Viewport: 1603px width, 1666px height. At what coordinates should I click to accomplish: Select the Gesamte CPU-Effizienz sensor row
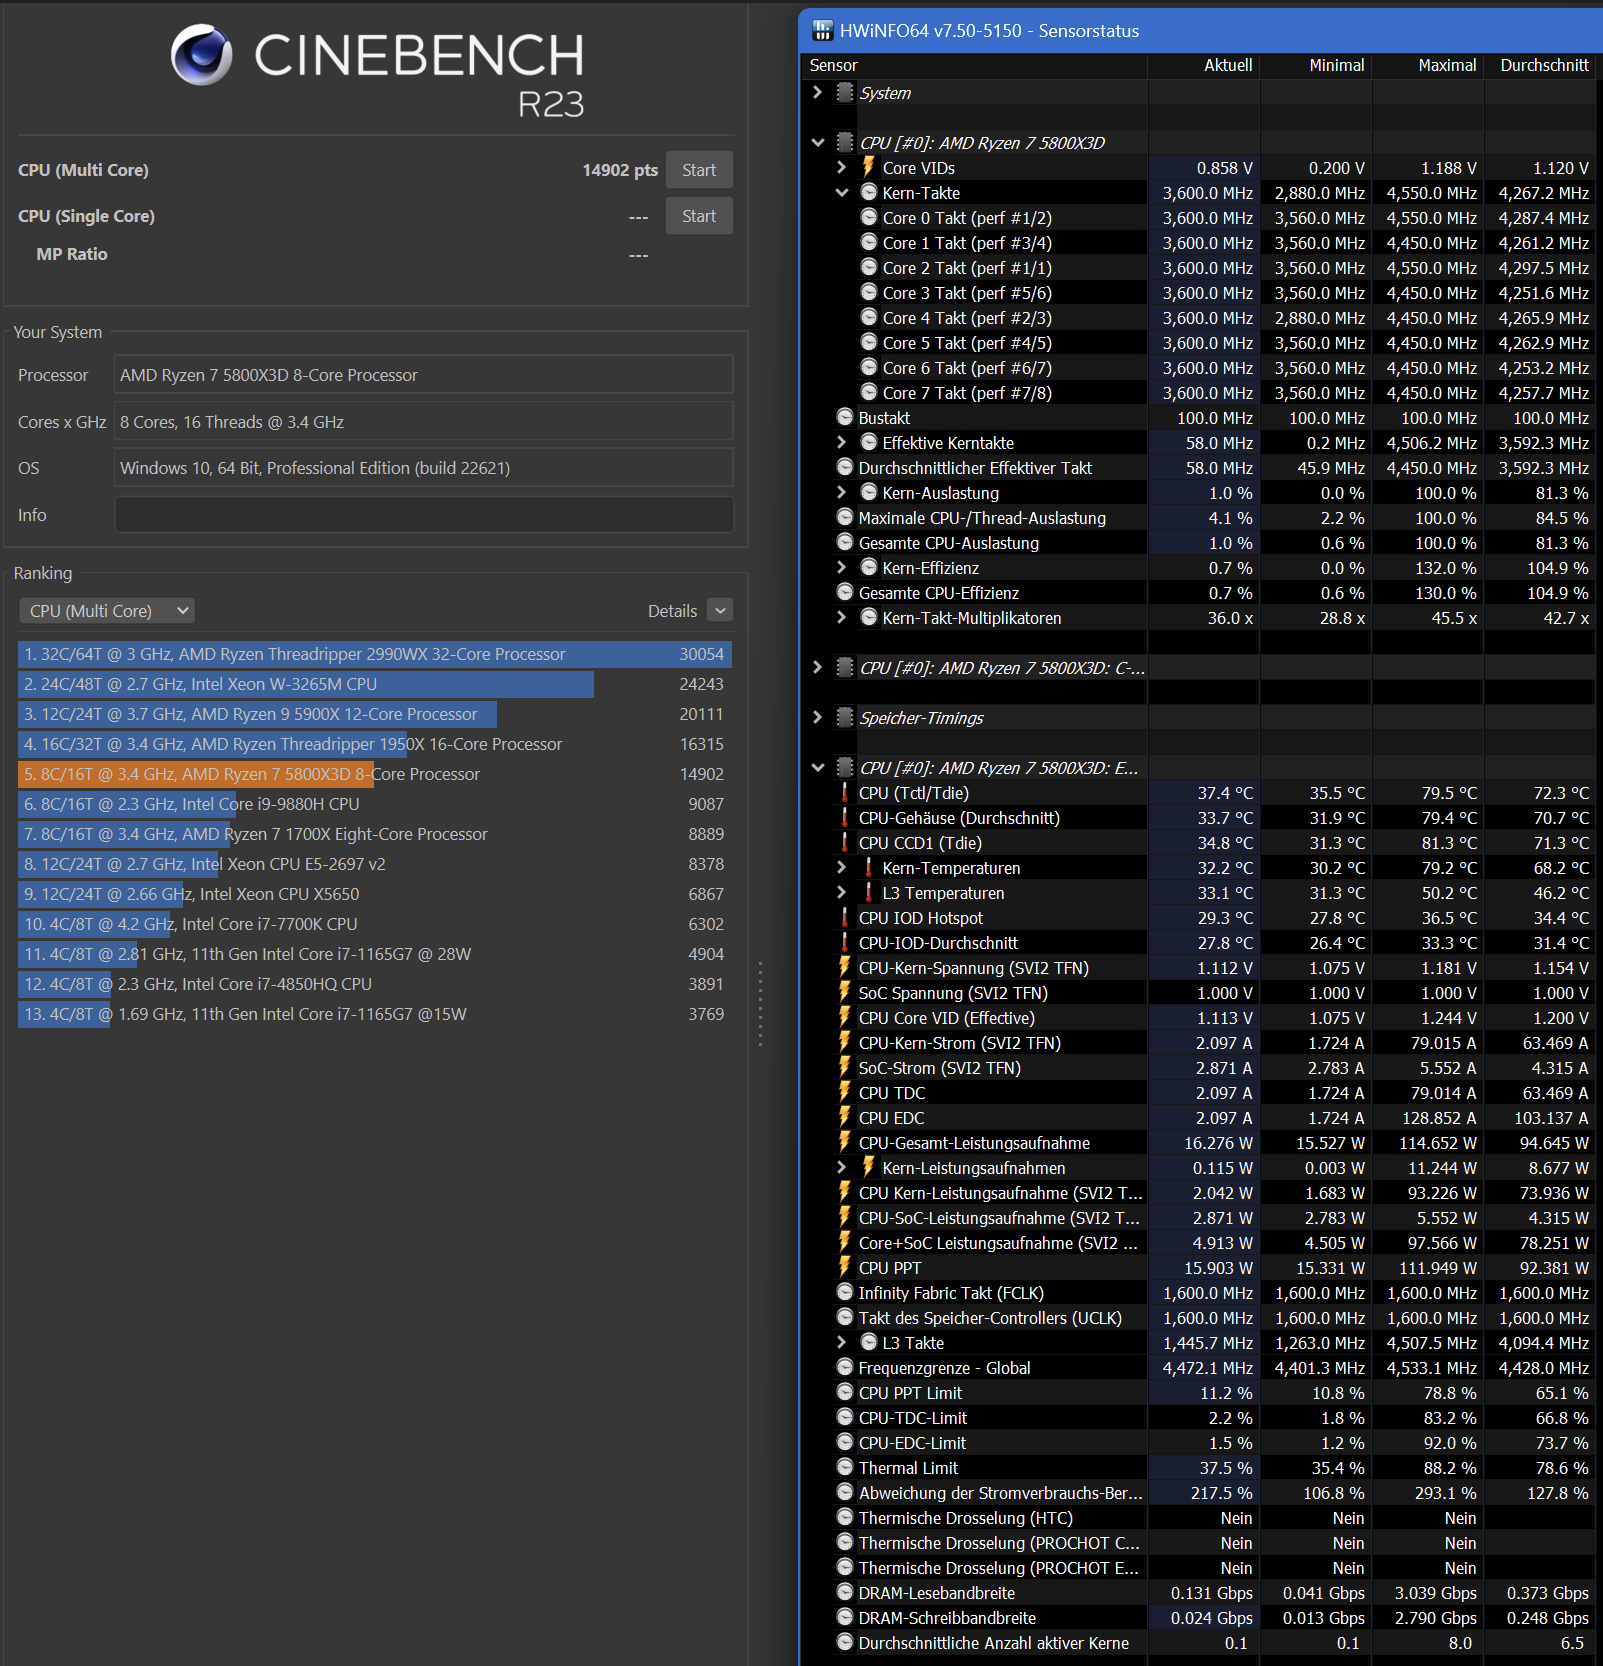click(1200, 593)
